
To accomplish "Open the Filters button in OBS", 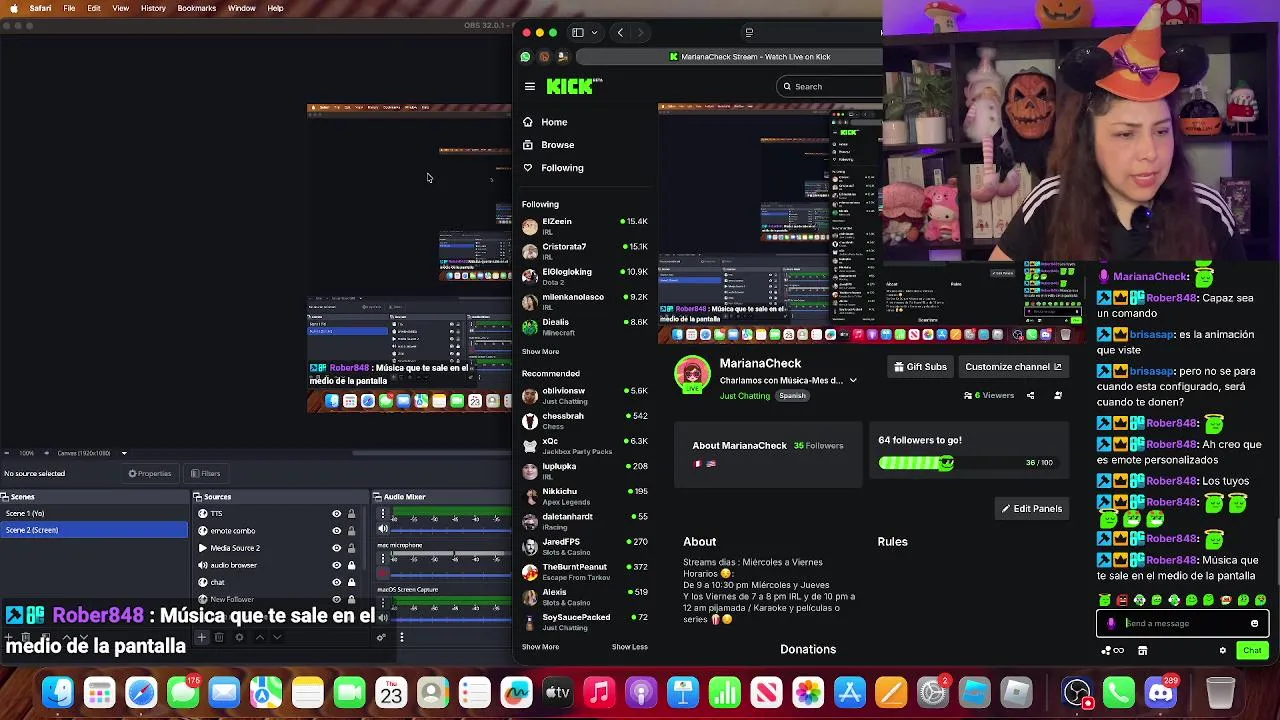I will (205, 474).
